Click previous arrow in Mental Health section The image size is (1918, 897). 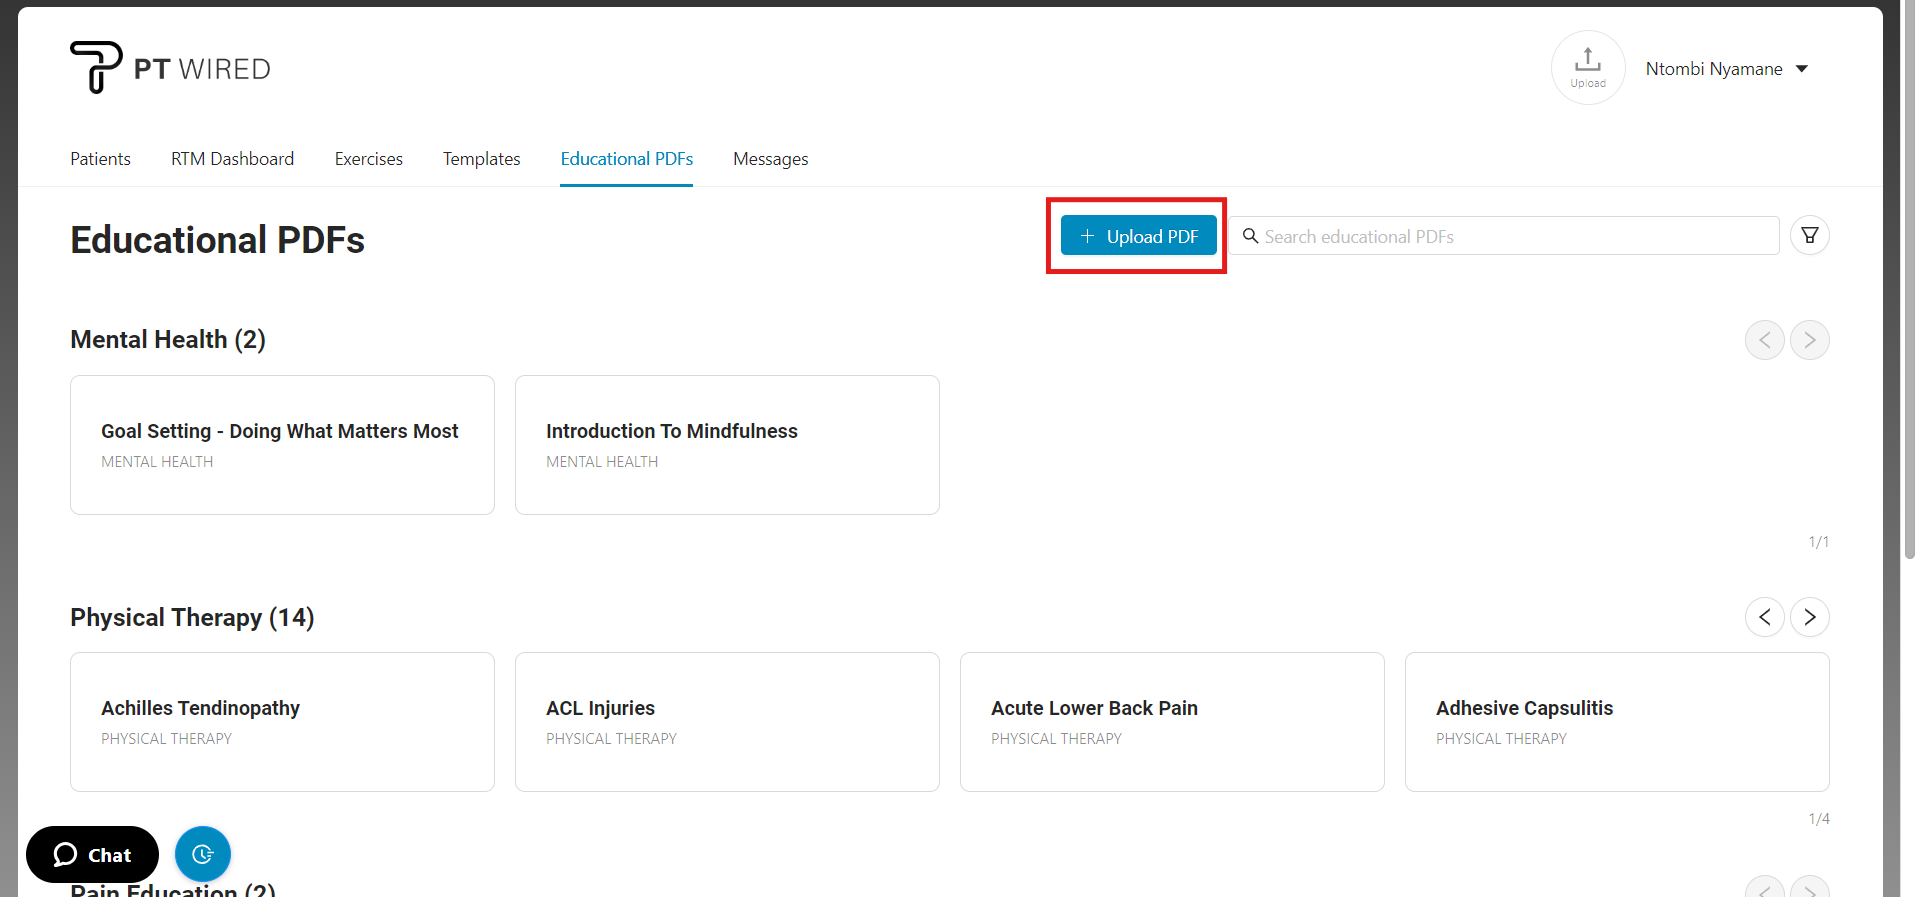coord(1764,340)
